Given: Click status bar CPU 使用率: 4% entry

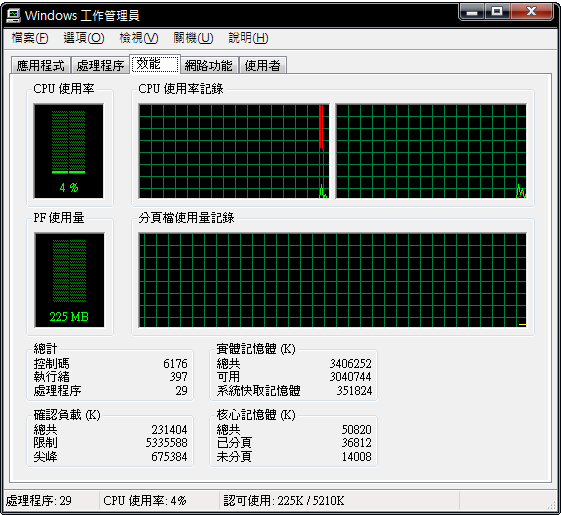Looking at the screenshot, I should 145,500.
